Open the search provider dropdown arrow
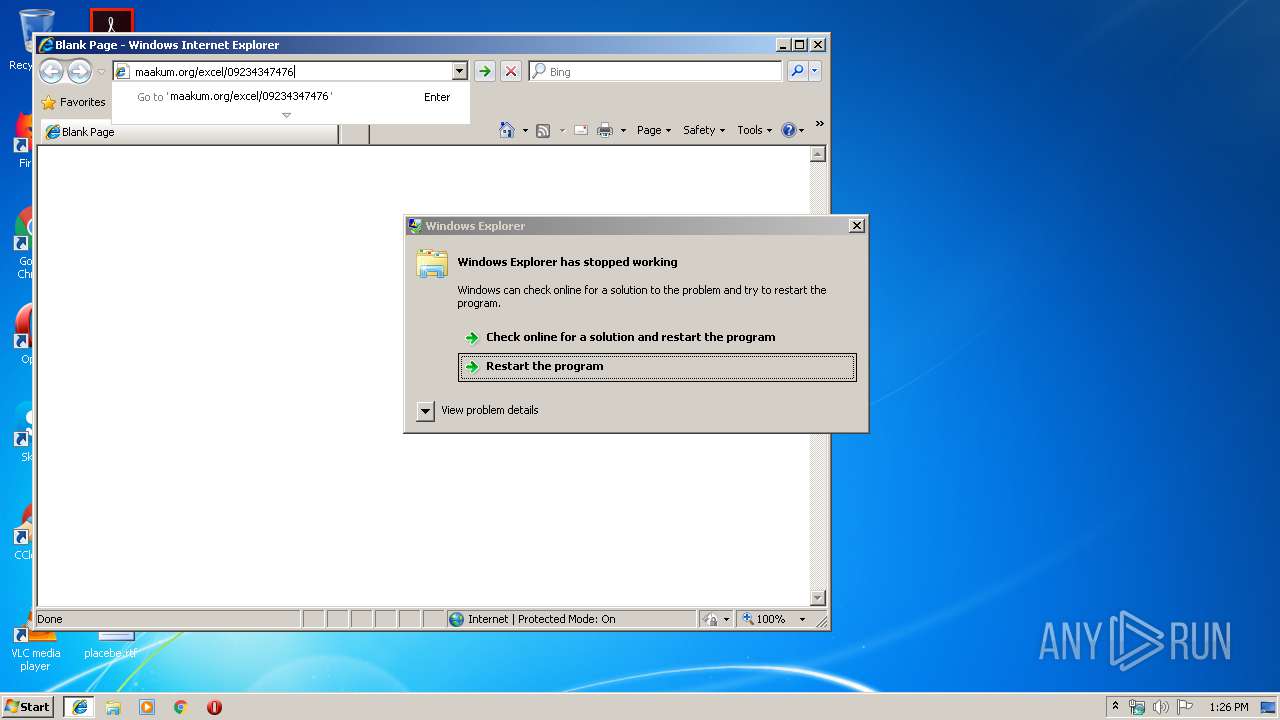Image resolution: width=1280 pixels, height=720 pixels. click(x=815, y=71)
